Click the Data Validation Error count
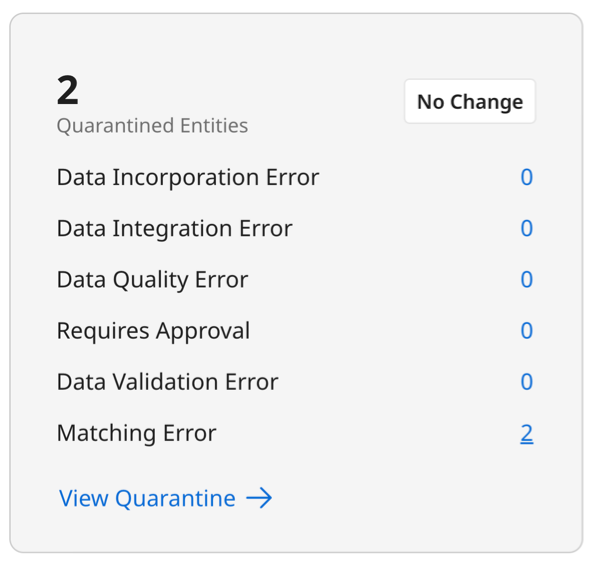 (x=526, y=382)
